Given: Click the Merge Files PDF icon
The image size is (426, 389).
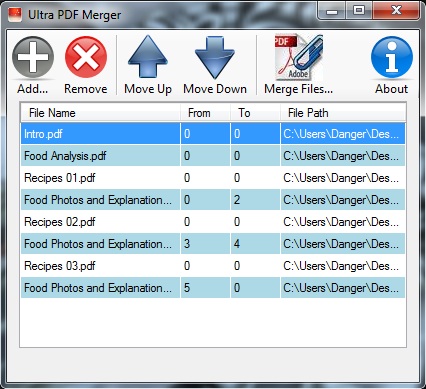Looking at the screenshot, I should tap(298, 57).
